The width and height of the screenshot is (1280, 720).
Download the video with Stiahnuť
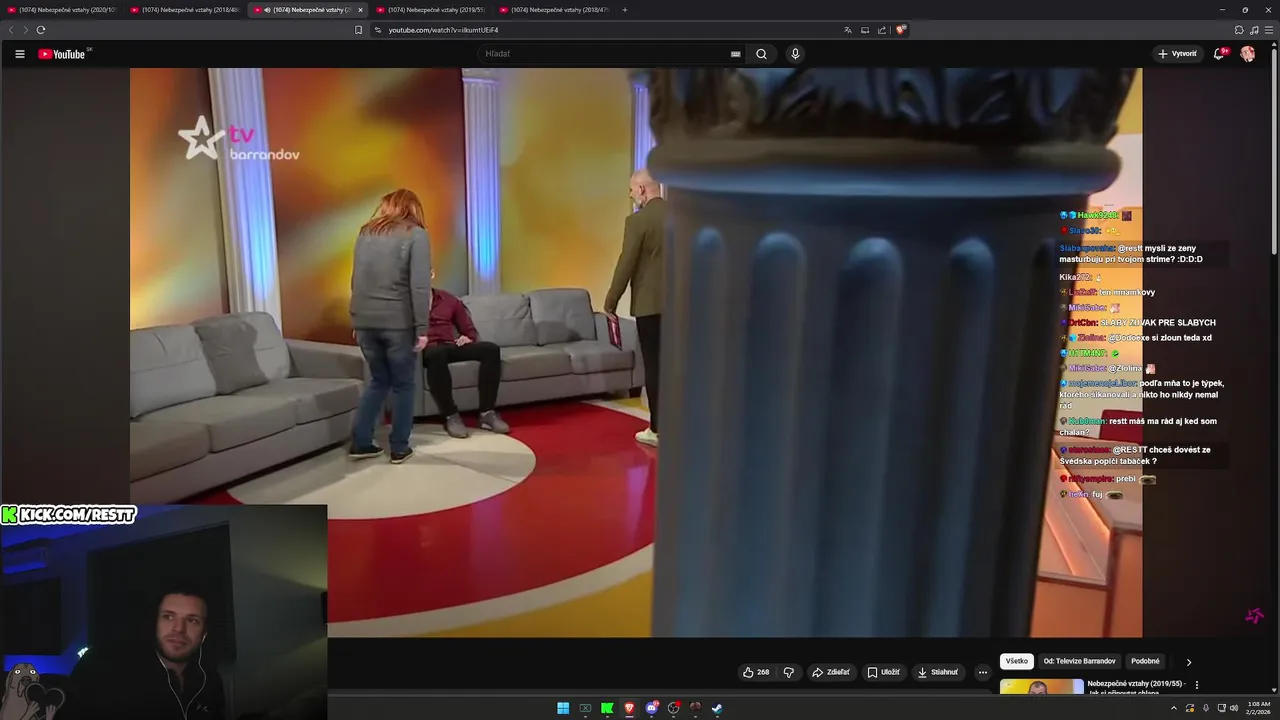pos(938,672)
